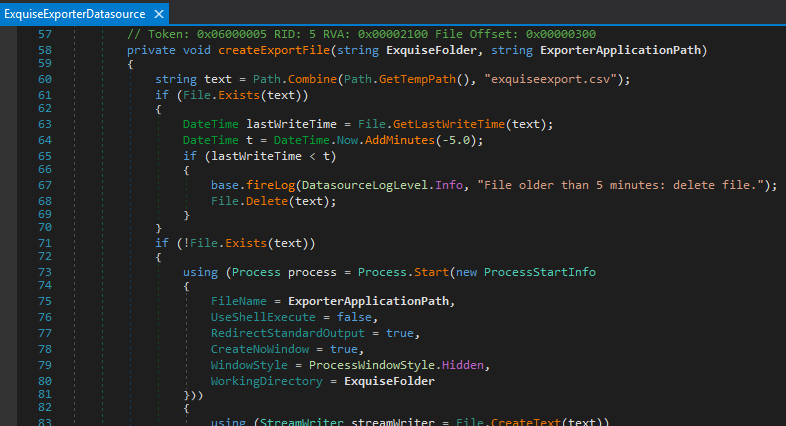Click CreateNoWindow property on line 78
Viewport: 786px width, 426px height.
pyautogui.click(x=260, y=350)
